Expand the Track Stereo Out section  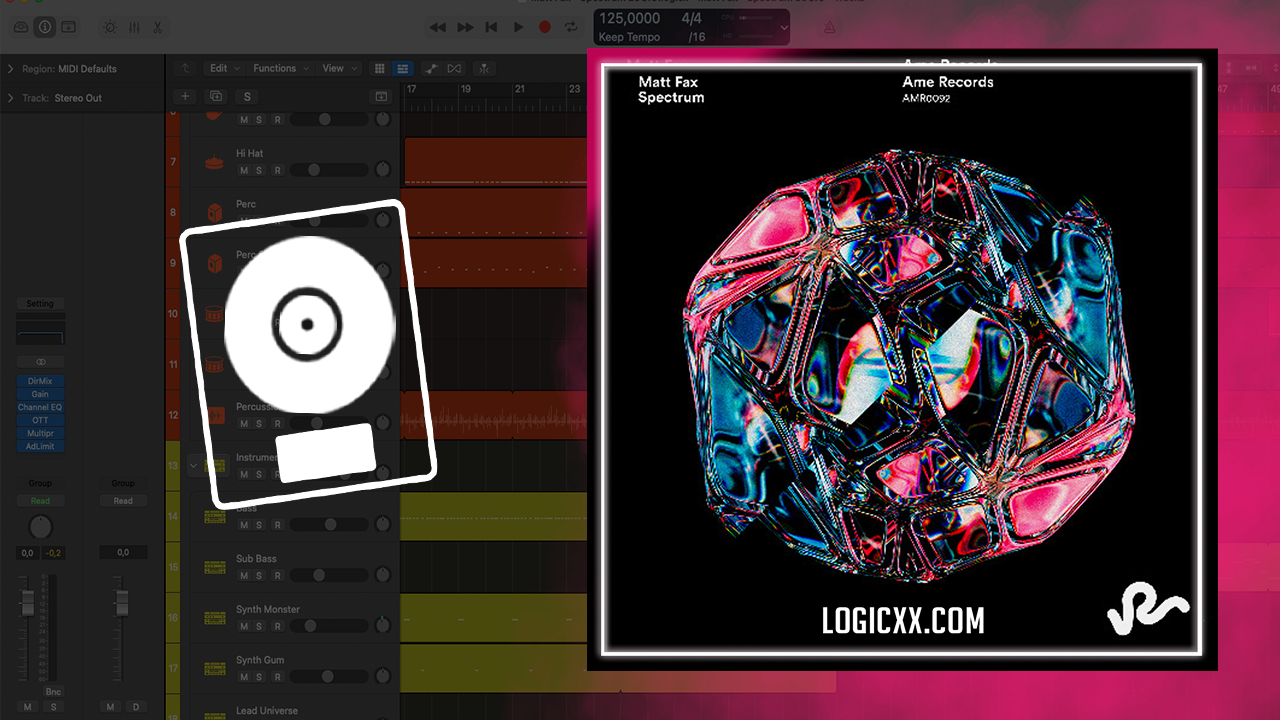click(11, 98)
